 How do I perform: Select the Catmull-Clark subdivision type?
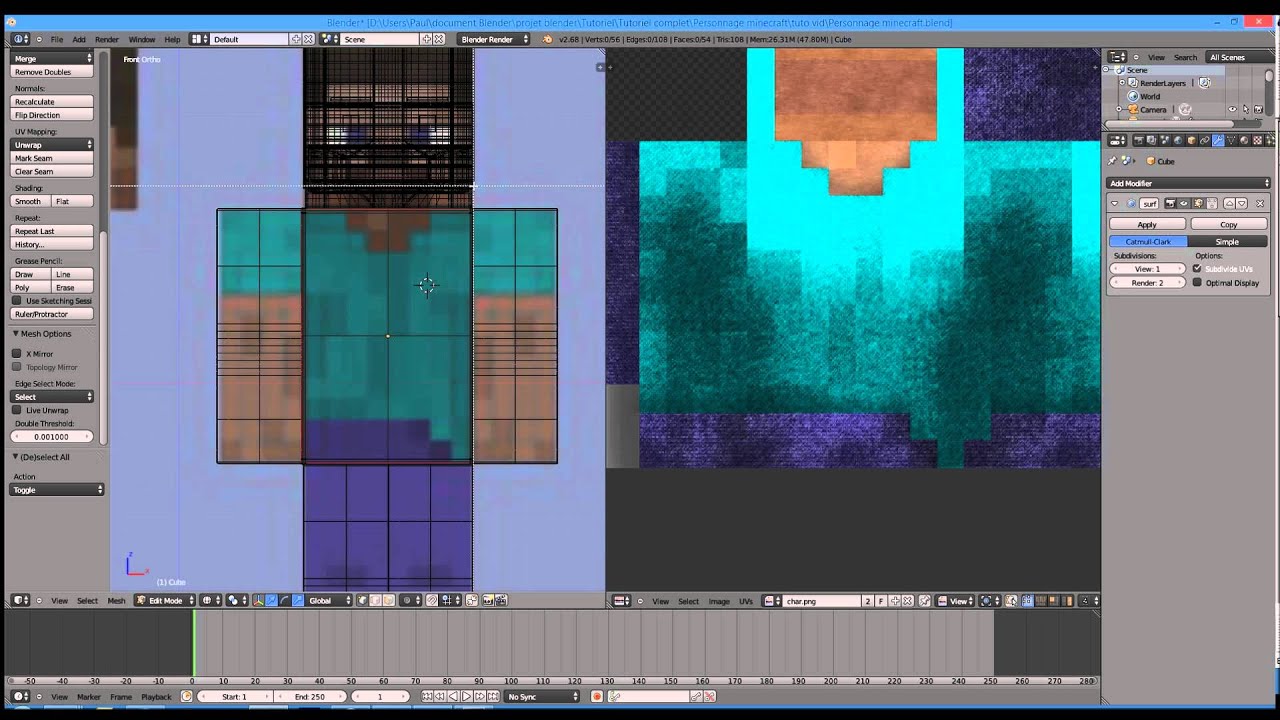coord(1148,242)
